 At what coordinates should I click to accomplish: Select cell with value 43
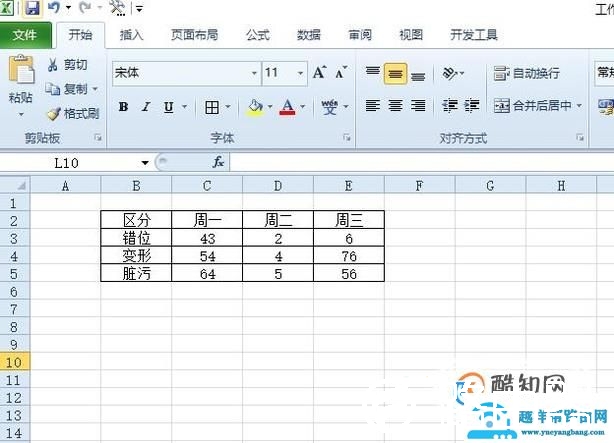tap(207, 238)
